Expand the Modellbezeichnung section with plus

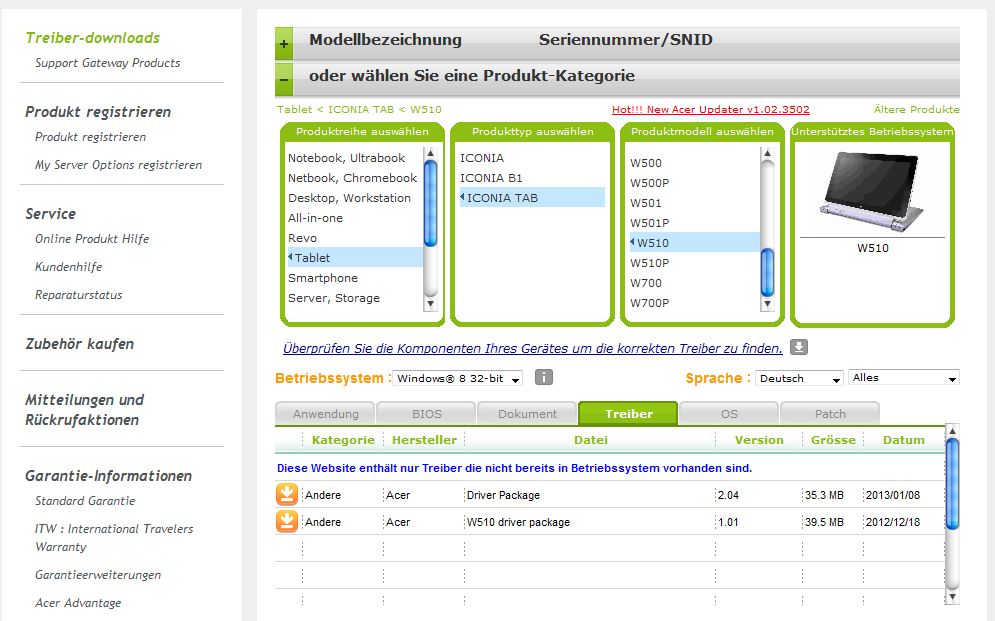coord(284,44)
